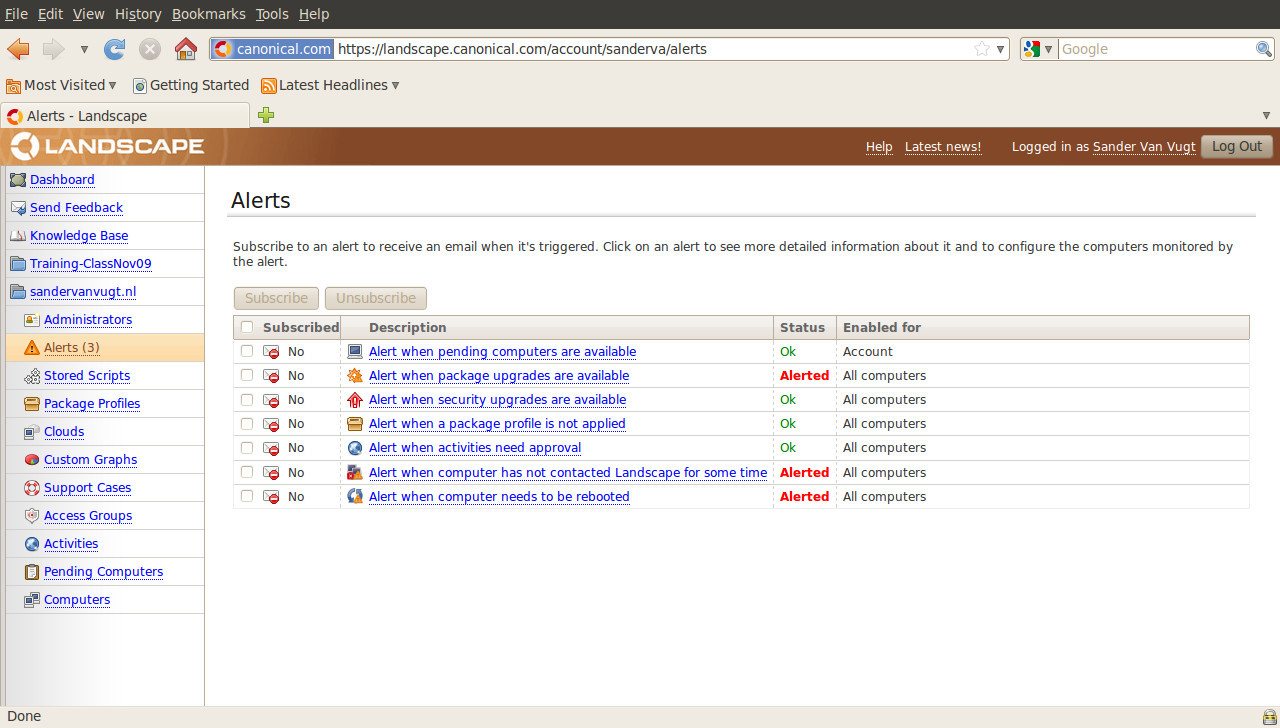Click the Google search input field
The width and height of the screenshot is (1280, 728).
tap(1155, 49)
